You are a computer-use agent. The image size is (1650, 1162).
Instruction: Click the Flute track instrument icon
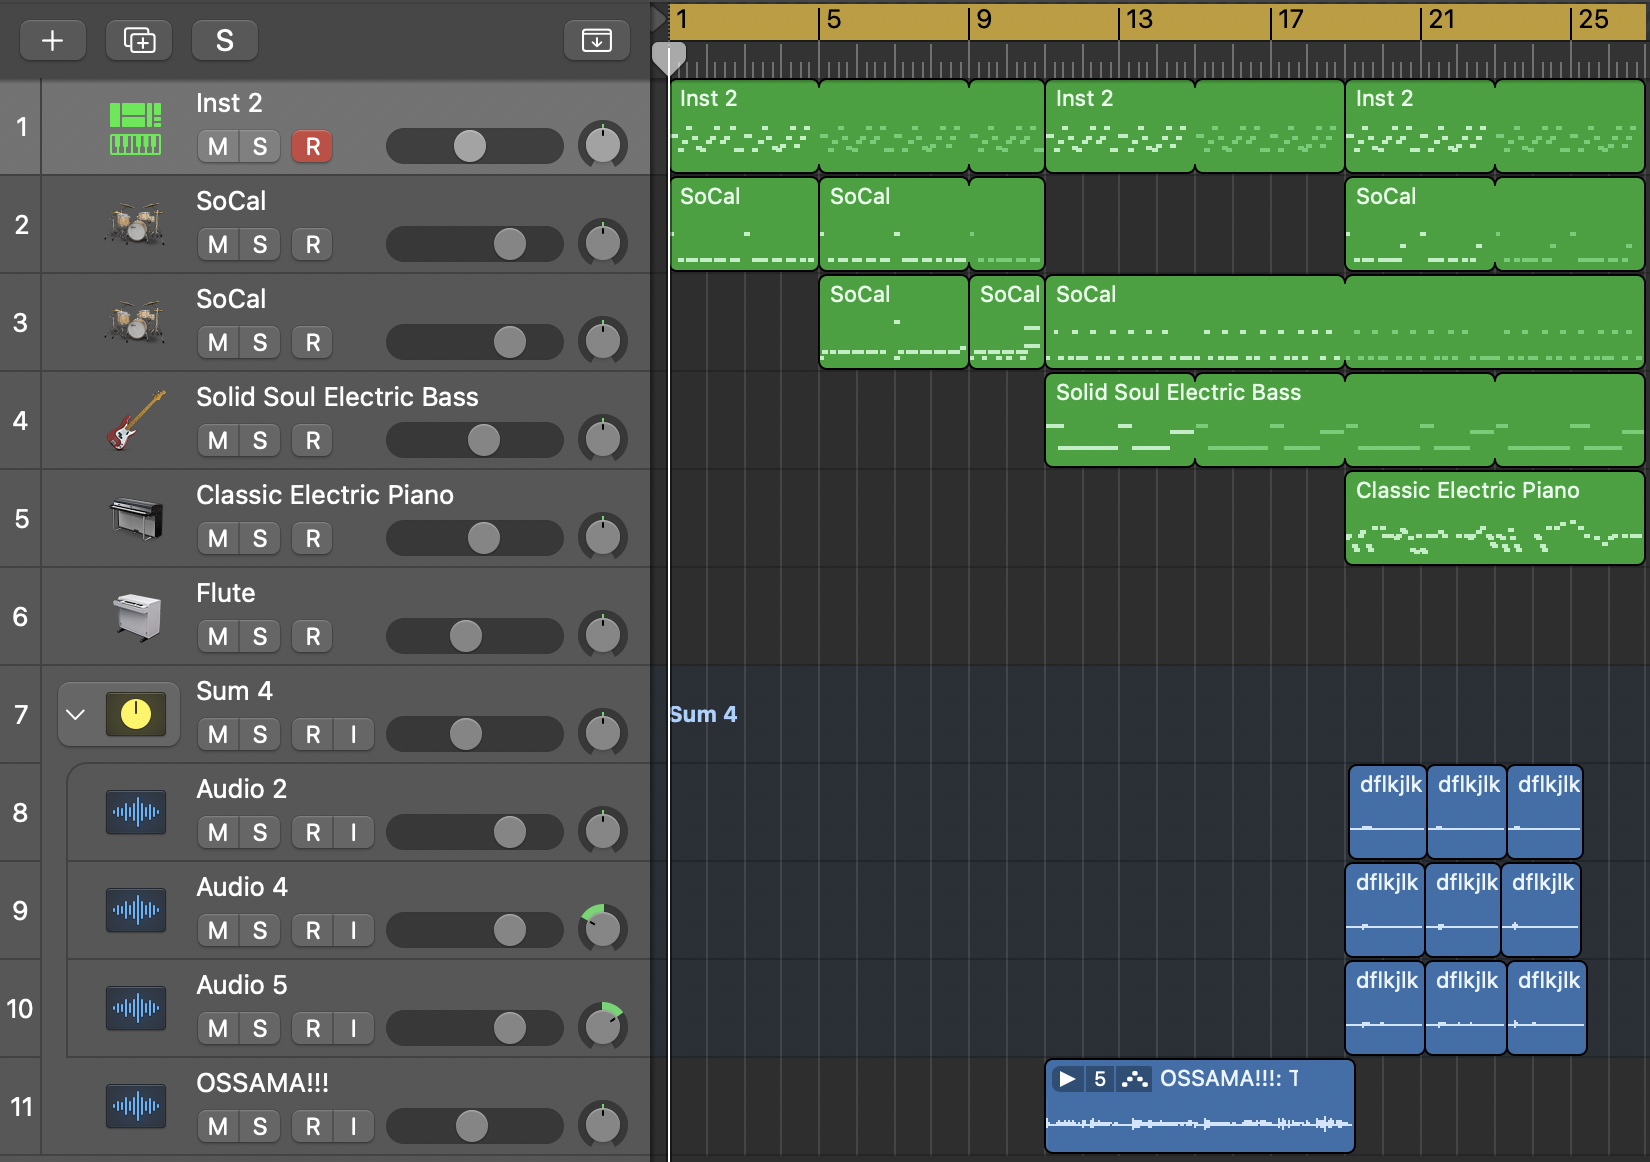[135, 616]
